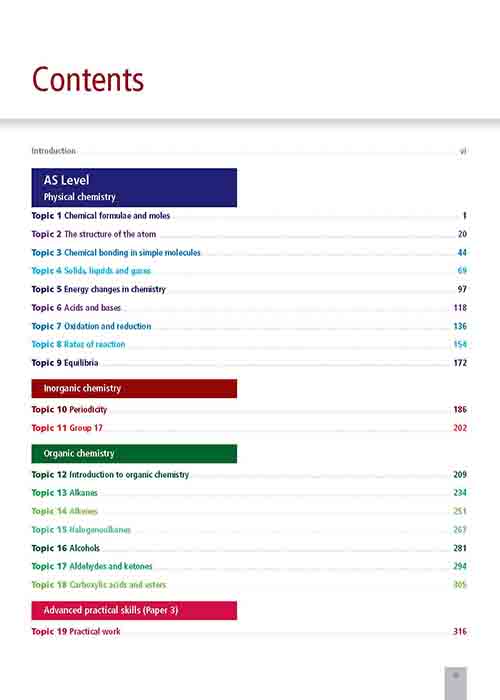Image resolution: width=500 pixels, height=700 pixels.
Task: Click the AS Level Physical chemistry banner
Action: (x=134, y=188)
